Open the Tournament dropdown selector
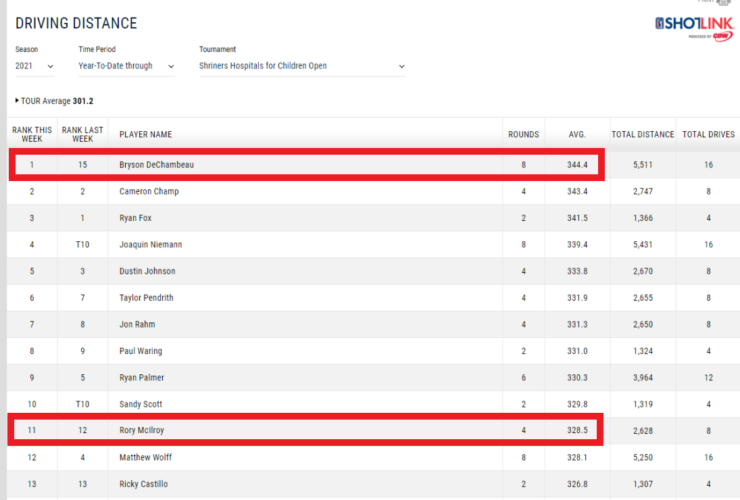 (302, 66)
